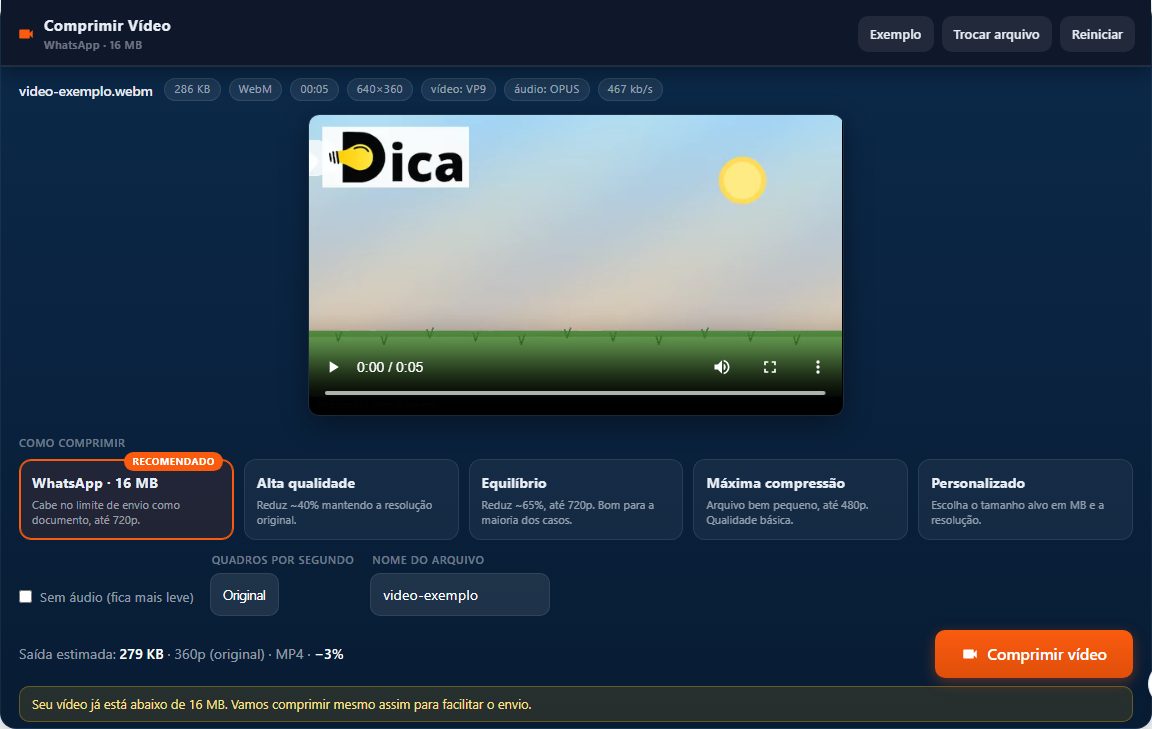The image size is (1152, 729).
Task: Open the video player more options menu
Action: coord(817,367)
